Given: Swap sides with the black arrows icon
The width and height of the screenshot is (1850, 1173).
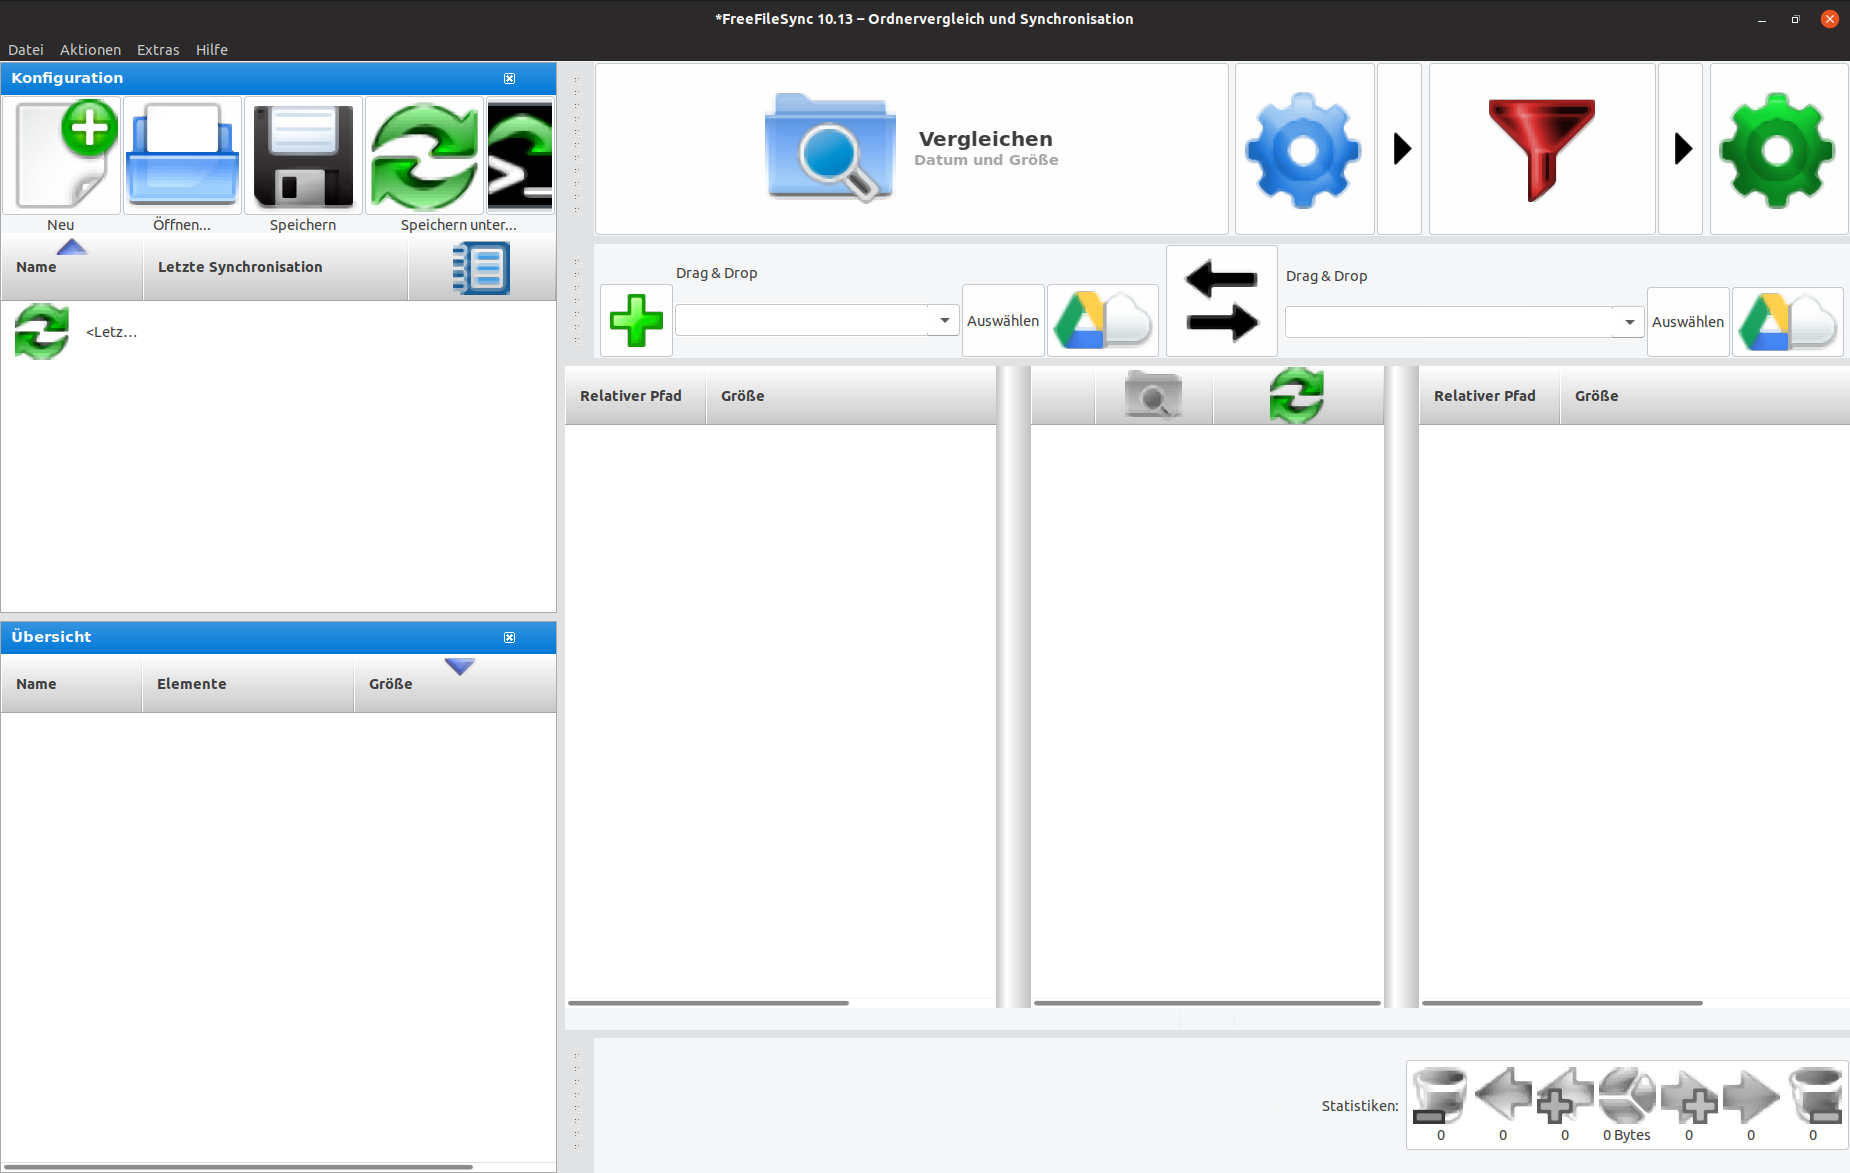Looking at the screenshot, I should pyautogui.click(x=1222, y=301).
